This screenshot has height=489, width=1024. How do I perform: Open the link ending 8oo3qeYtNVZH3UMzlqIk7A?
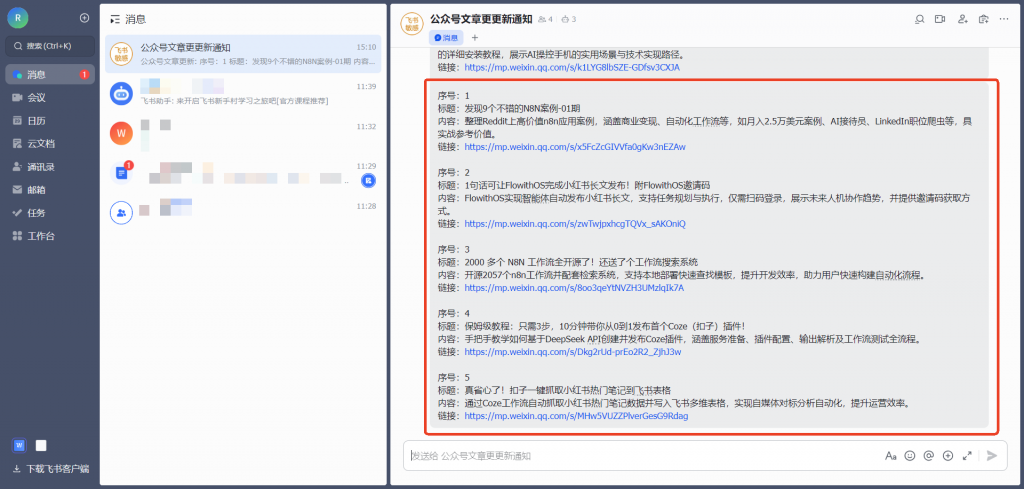tap(574, 288)
